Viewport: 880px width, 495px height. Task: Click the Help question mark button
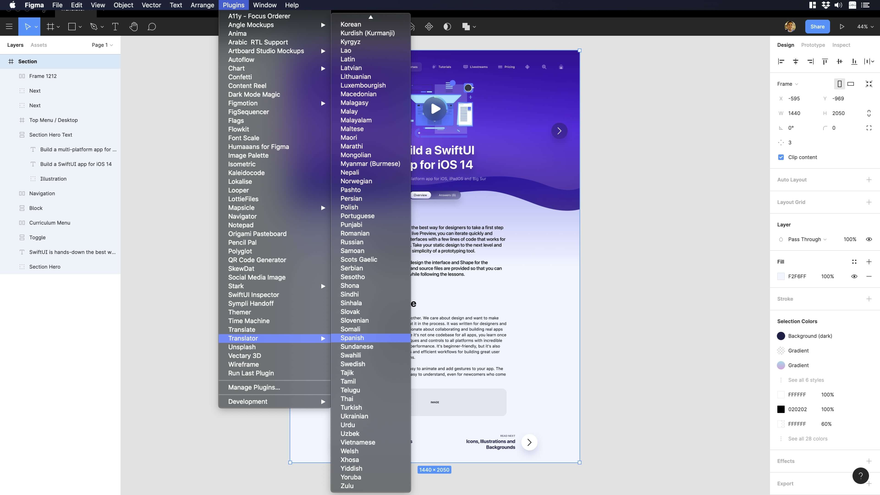[x=860, y=475]
